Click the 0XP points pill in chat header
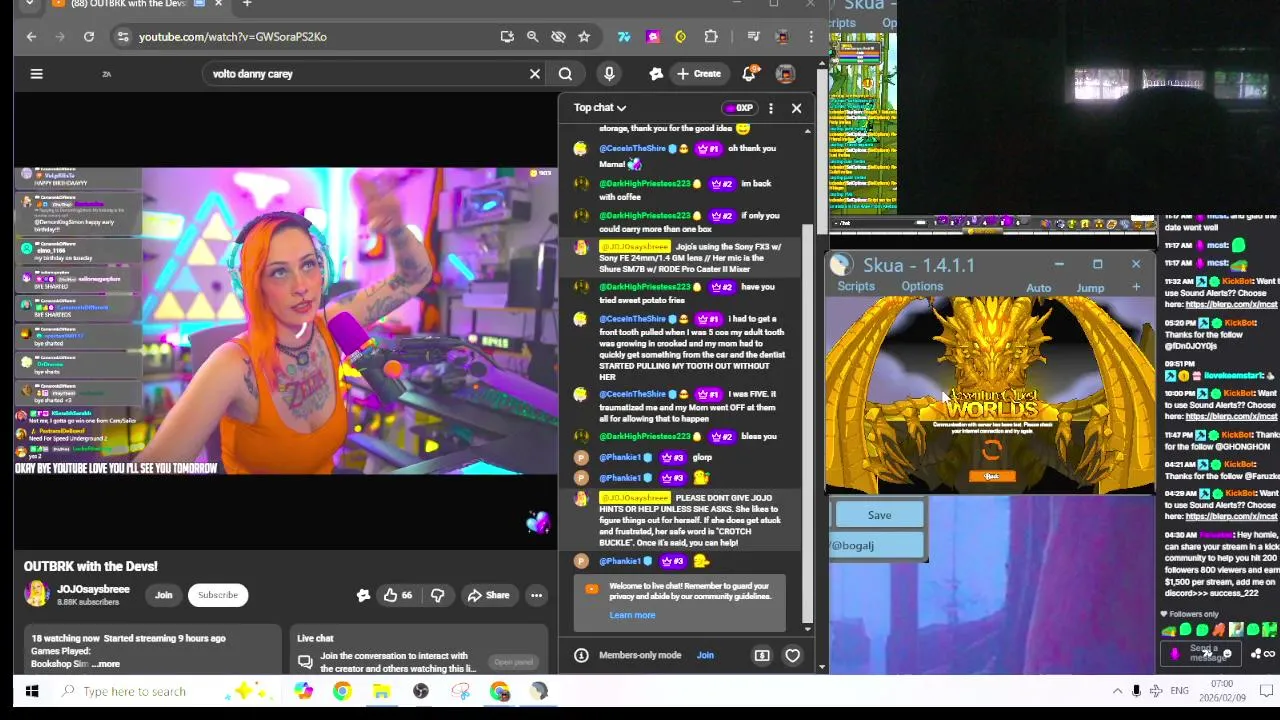1280x720 pixels. 740,108
